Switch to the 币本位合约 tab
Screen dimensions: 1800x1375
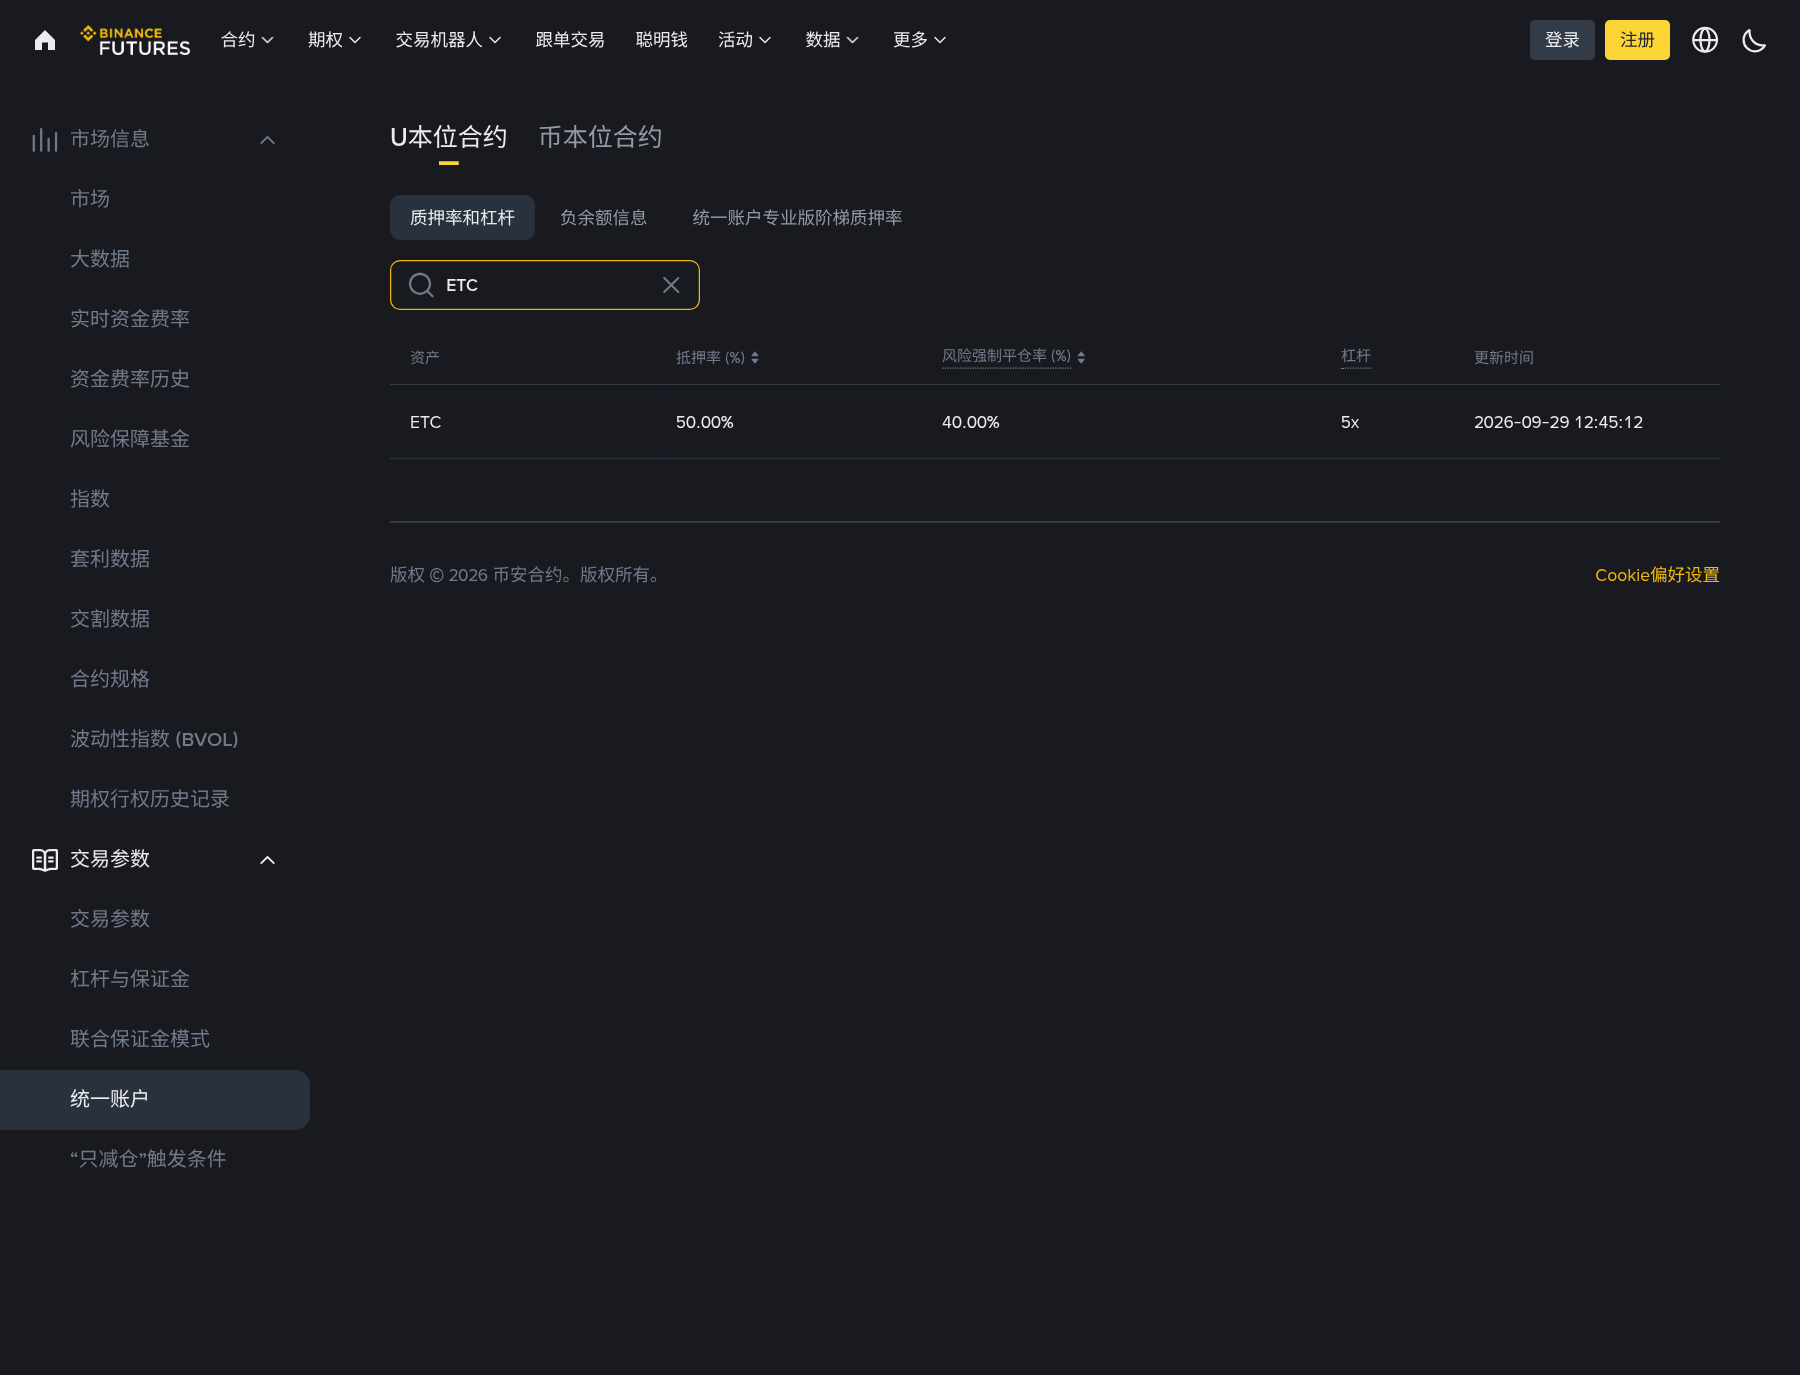tap(600, 137)
